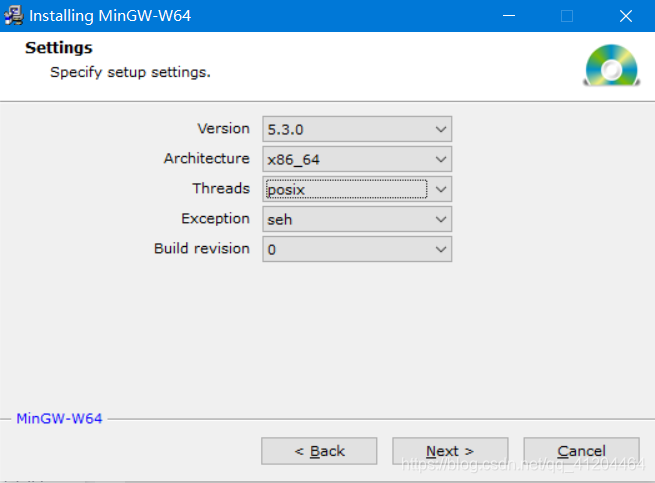Screen dimensions: 655x483
Task: Close the Installing MinGW-W64 window
Action: click(626, 16)
